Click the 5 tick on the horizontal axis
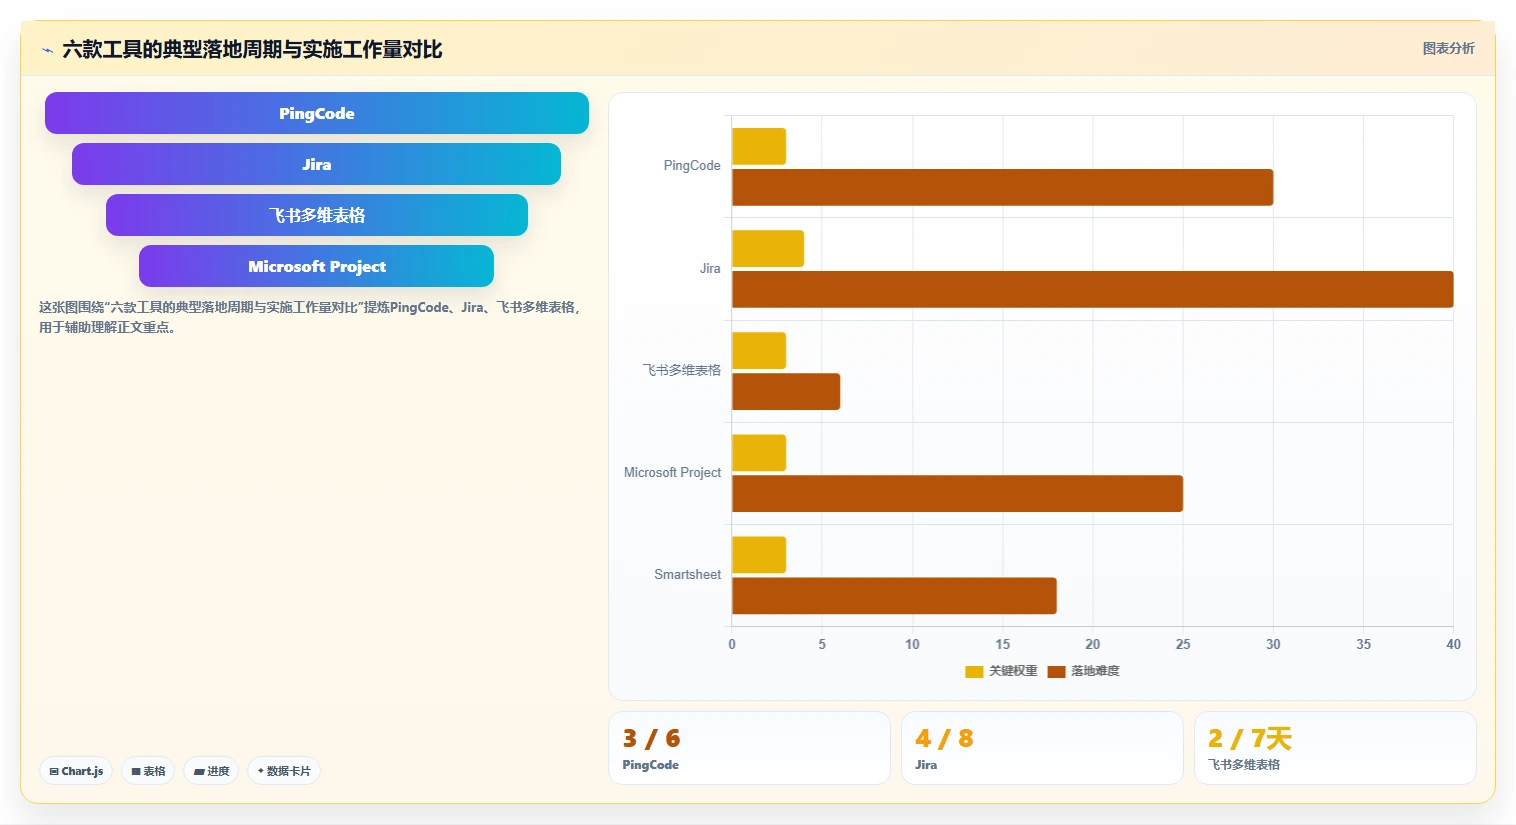1516x825 pixels. pyautogui.click(x=822, y=644)
